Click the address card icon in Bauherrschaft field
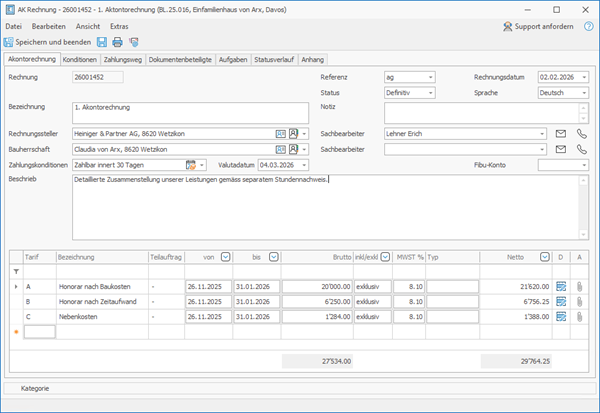This screenshot has height=413, width=600. pyautogui.click(x=280, y=150)
